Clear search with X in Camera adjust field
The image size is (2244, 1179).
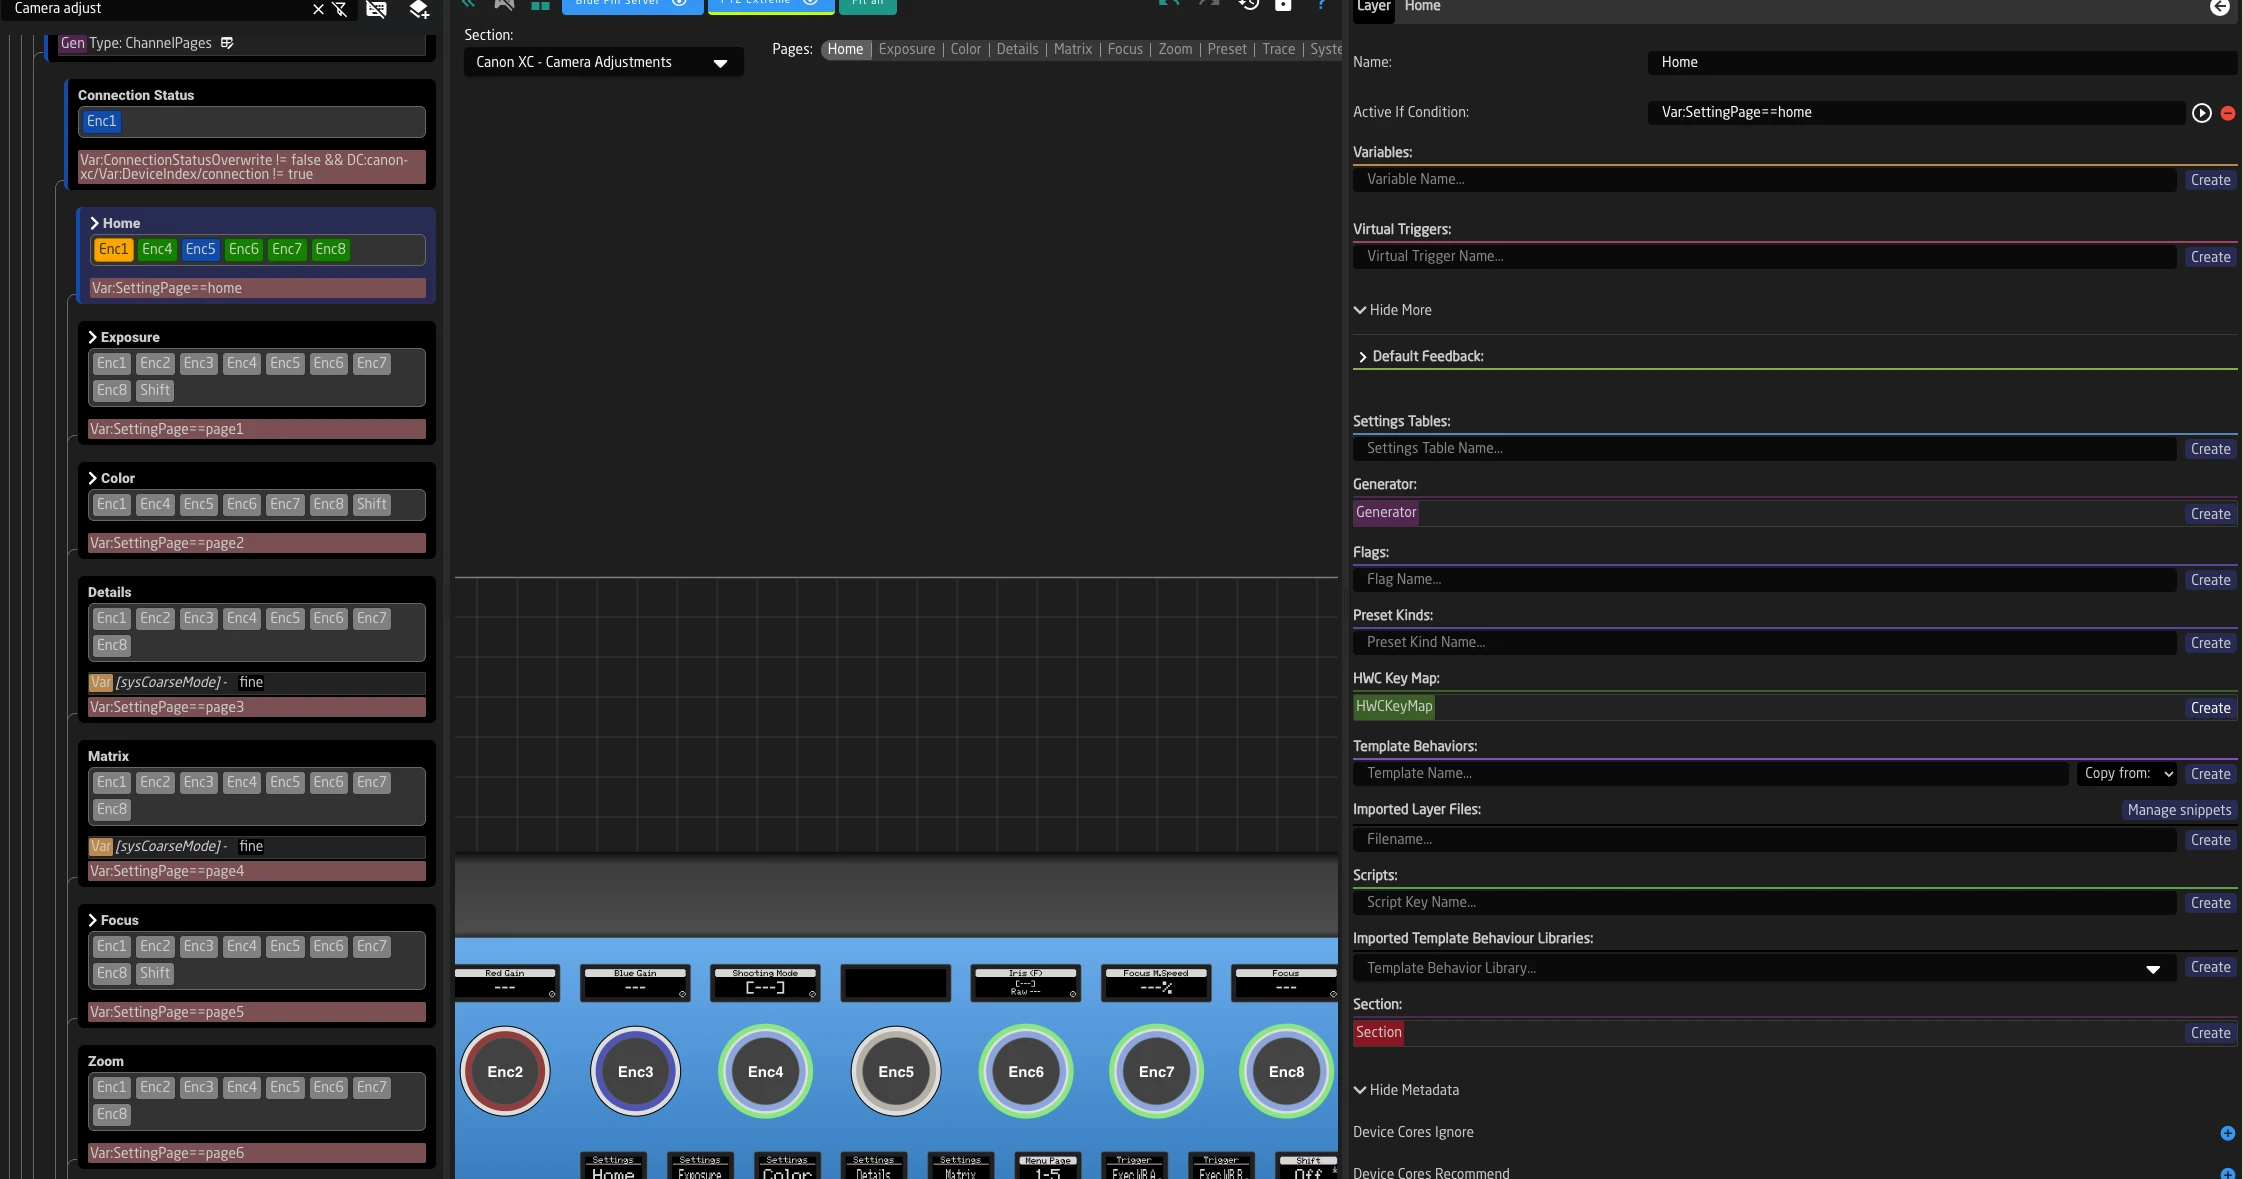(318, 9)
